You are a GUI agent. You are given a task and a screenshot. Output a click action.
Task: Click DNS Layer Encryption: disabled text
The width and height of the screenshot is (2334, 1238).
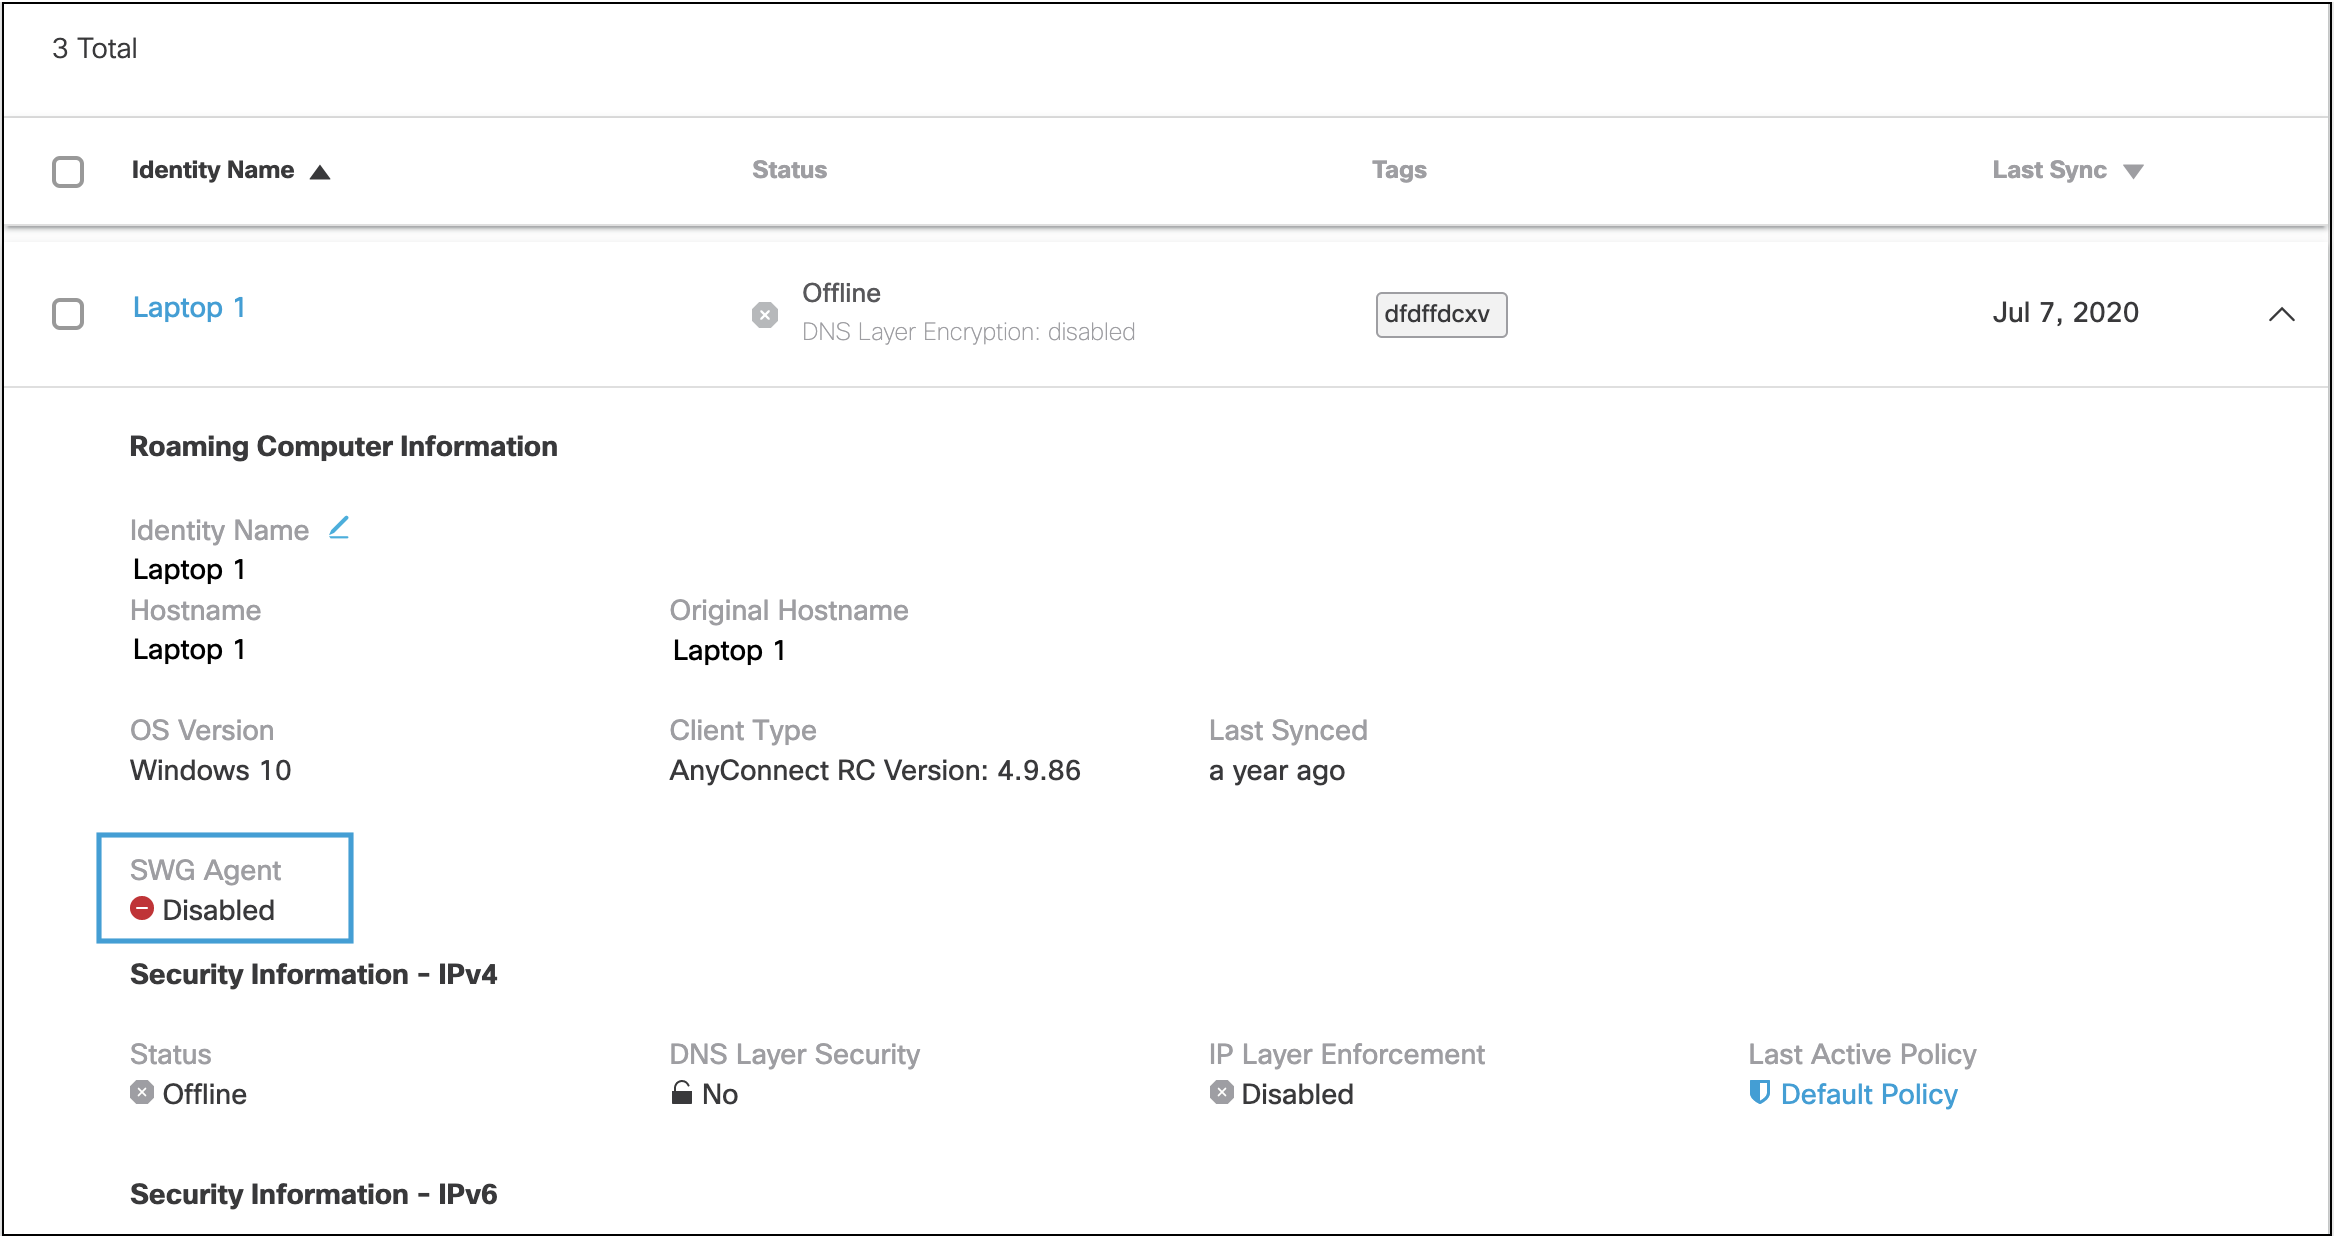click(x=968, y=332)
